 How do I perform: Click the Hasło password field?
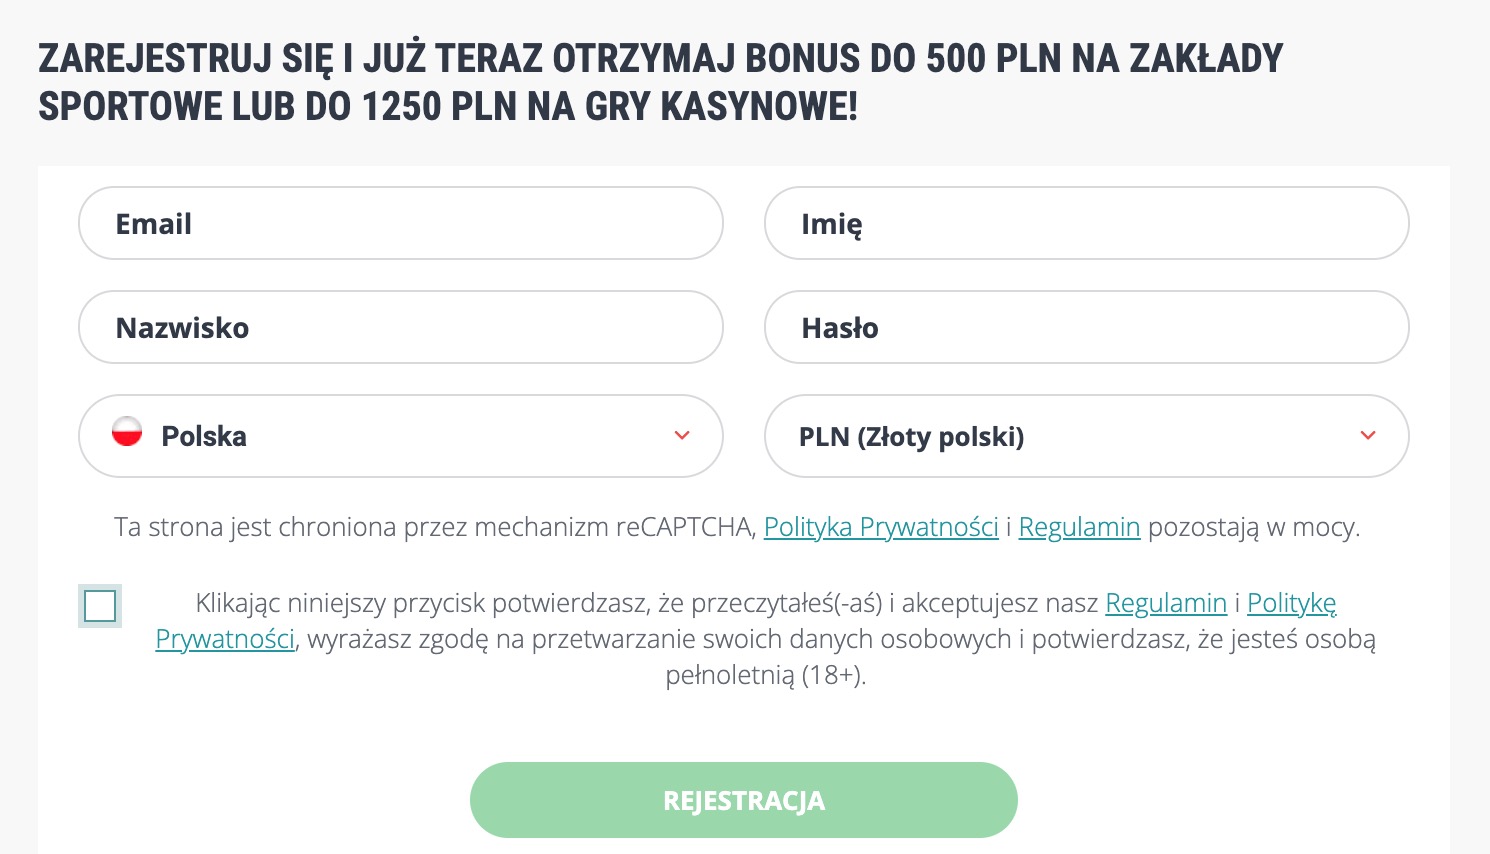[1087, 327]
